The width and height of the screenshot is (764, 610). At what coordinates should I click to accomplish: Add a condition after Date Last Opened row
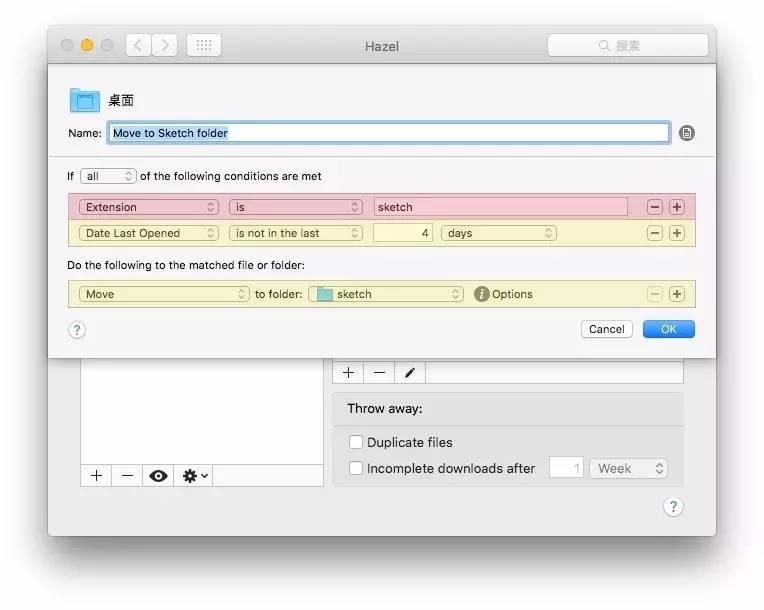(x=676, y=233)
